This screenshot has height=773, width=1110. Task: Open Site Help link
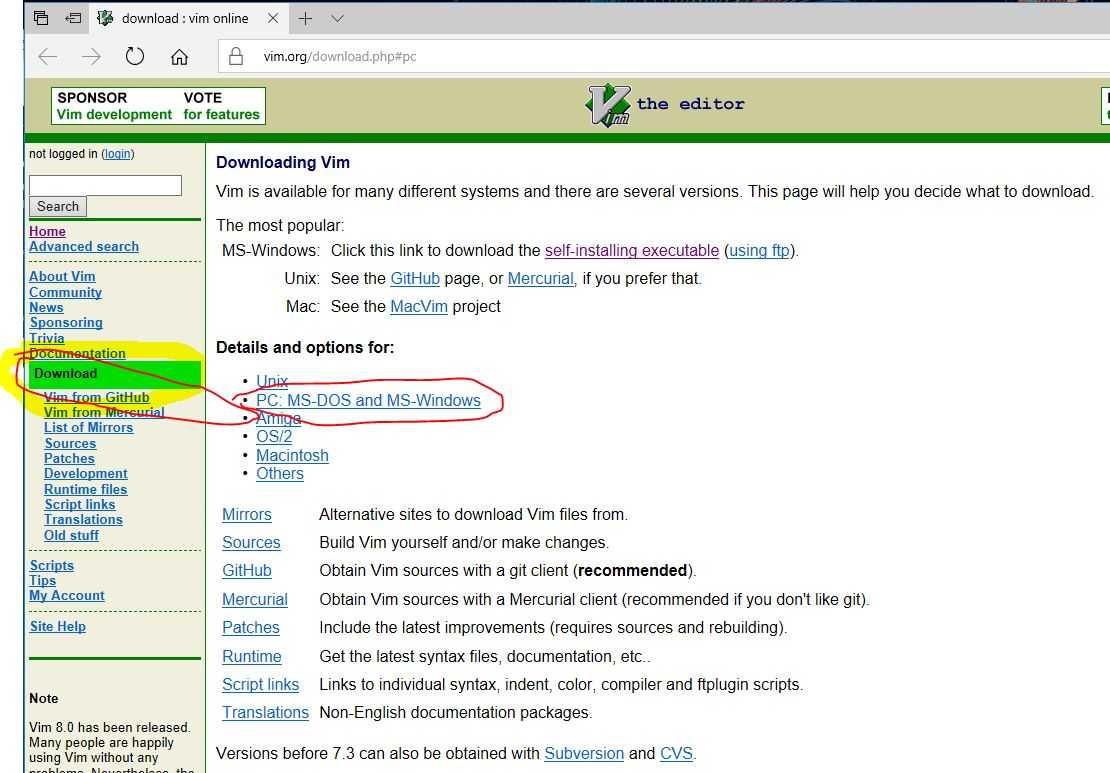(x=58, y=626)
